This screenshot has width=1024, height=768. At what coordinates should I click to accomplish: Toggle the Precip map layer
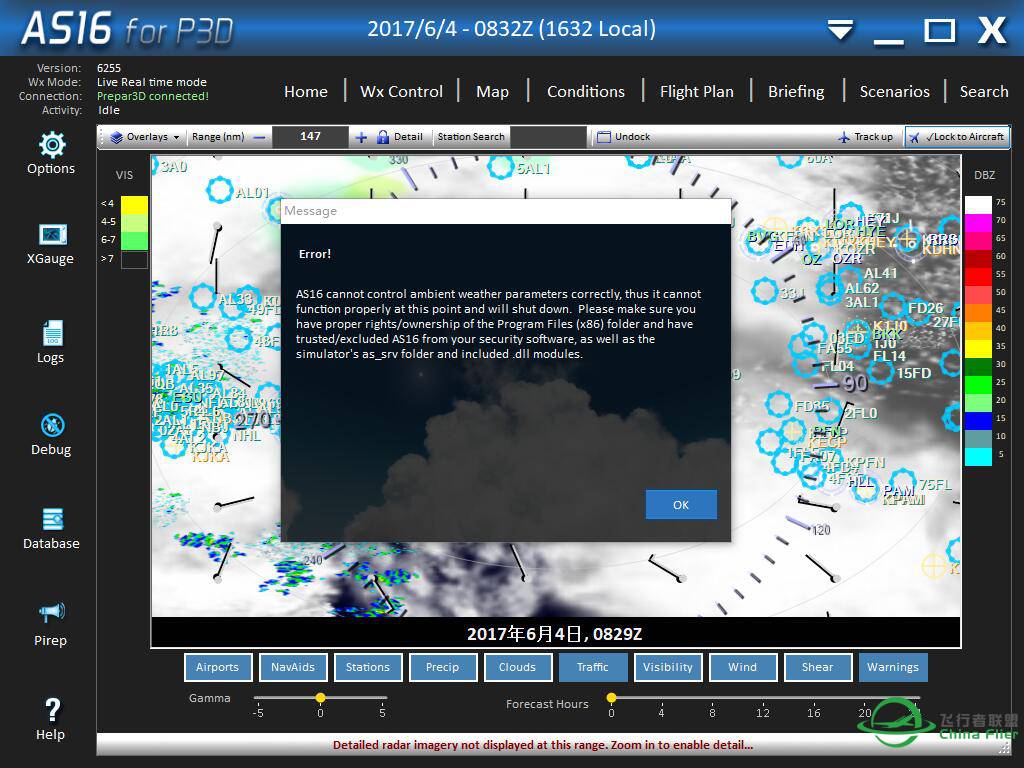443,667
